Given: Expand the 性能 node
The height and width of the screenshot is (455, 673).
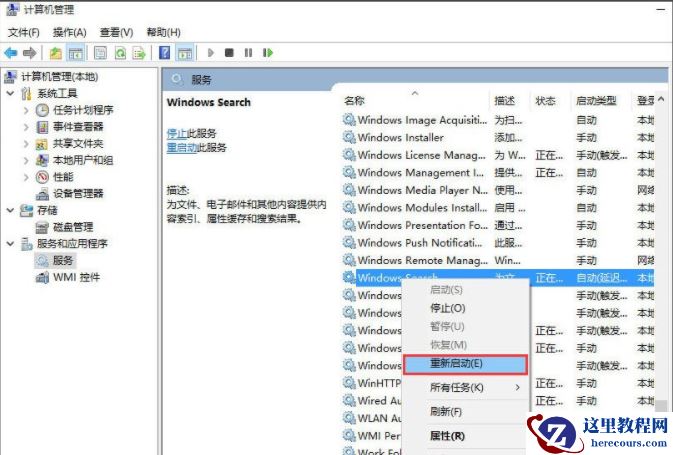Looking at the screenshot, I should (x=26, y=177).
